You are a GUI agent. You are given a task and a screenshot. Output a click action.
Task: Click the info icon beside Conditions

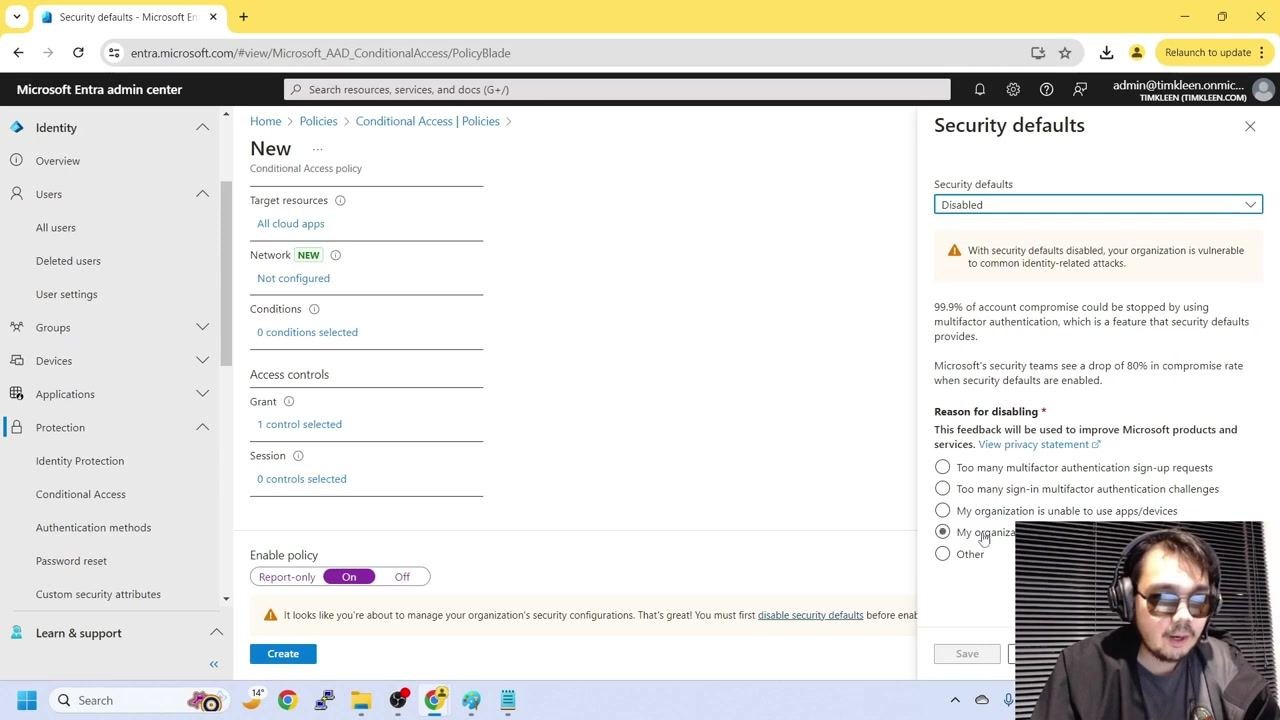click(x=314, y=309)
